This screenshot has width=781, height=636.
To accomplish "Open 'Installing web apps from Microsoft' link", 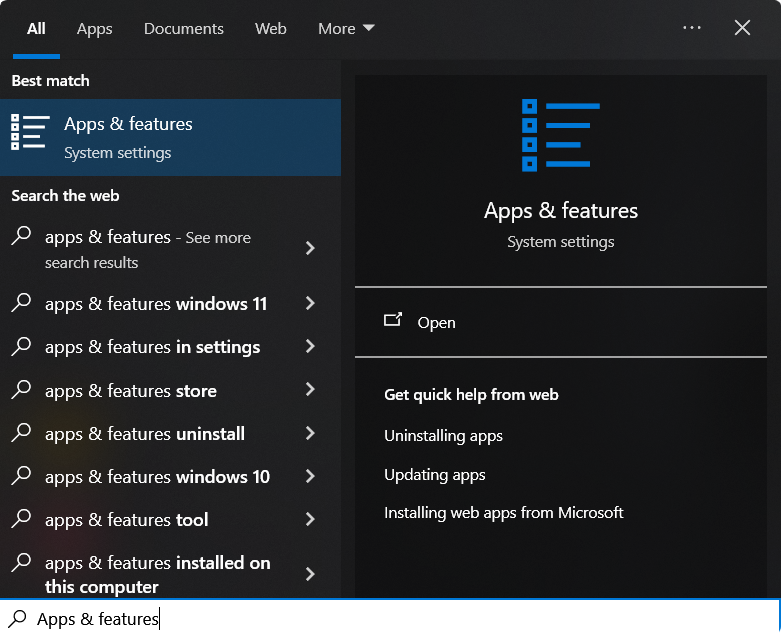I will tap(504, 512).
